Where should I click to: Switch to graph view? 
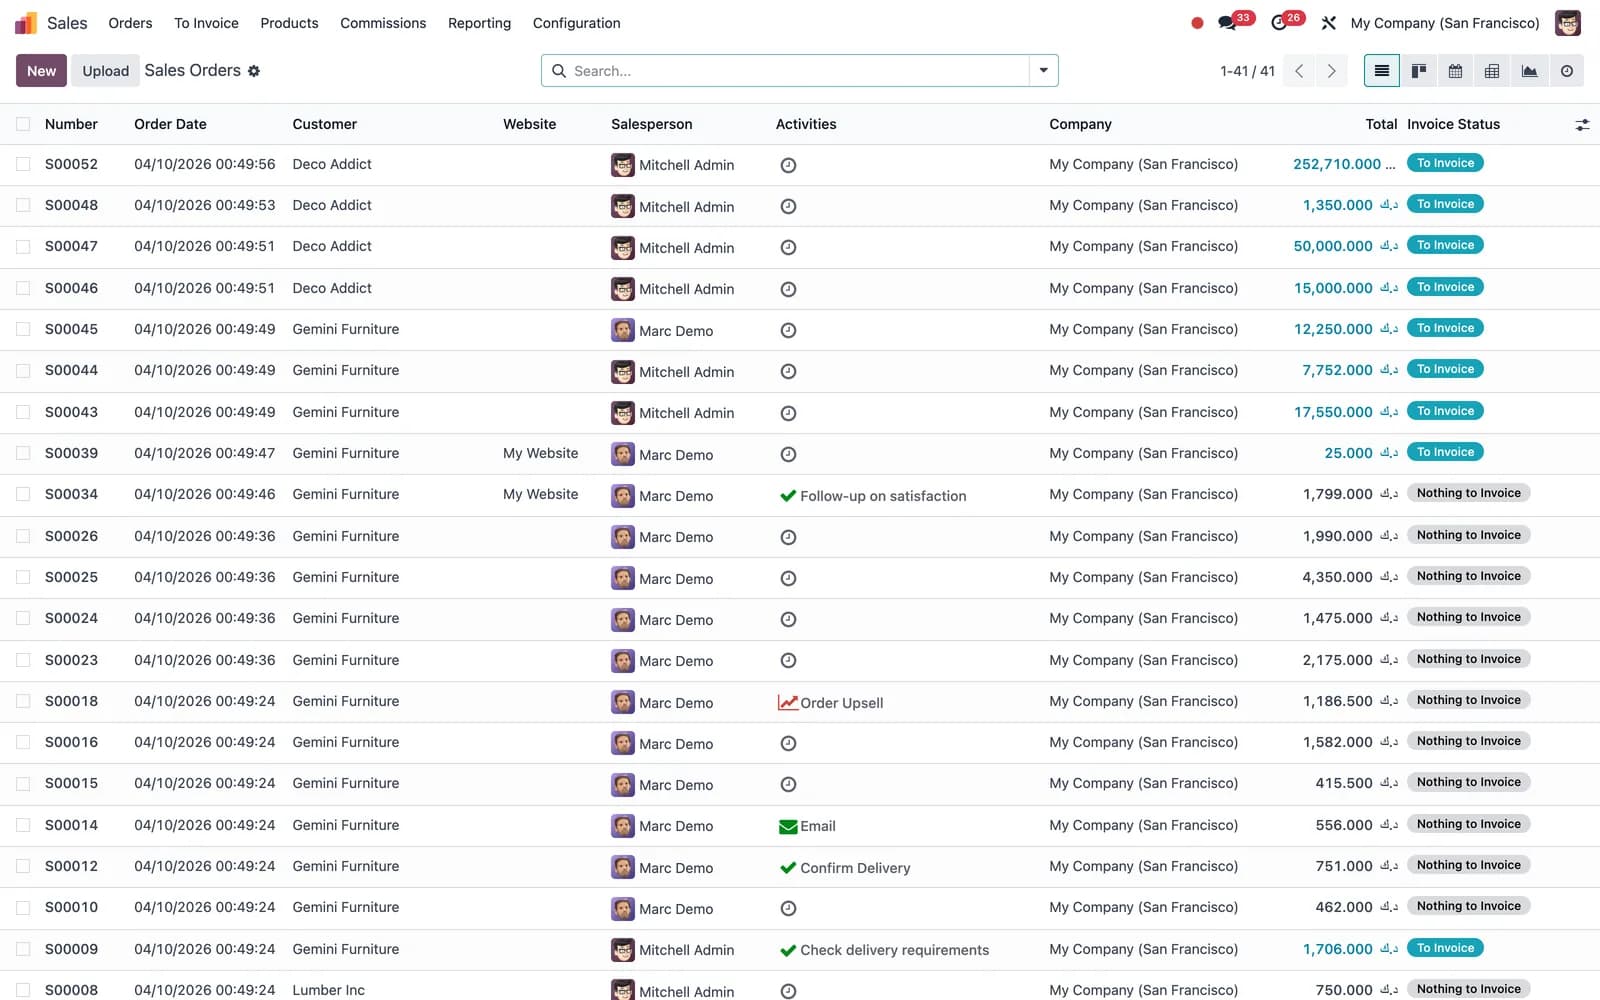pos(1529,71)
